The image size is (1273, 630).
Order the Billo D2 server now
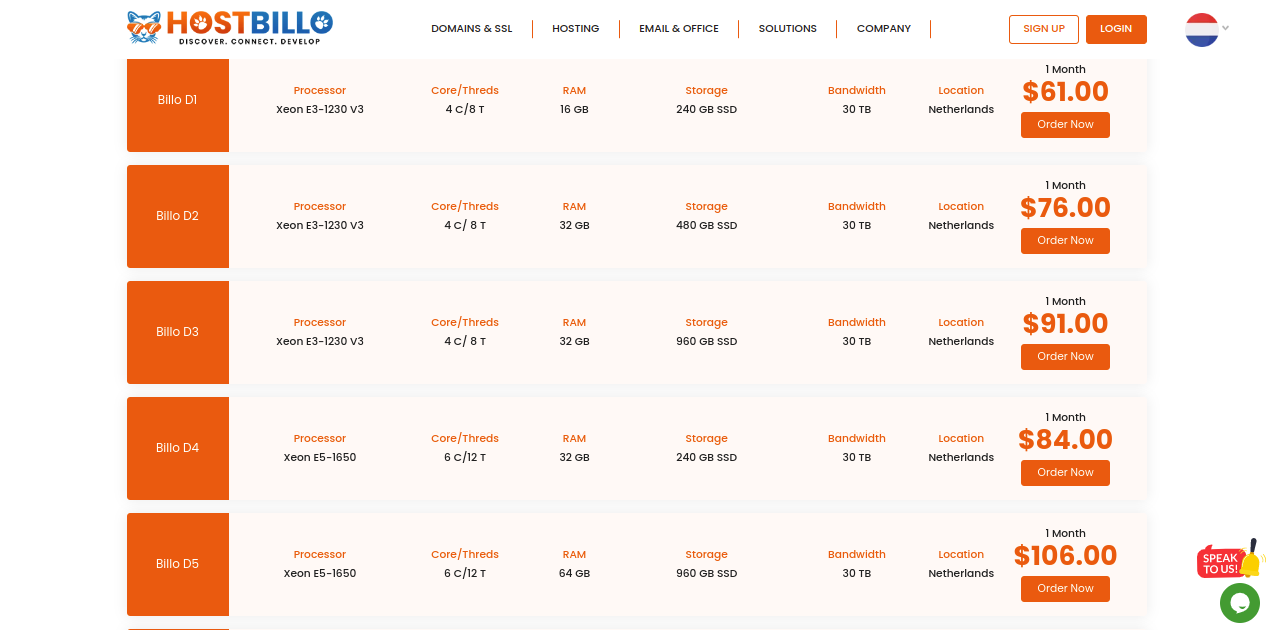click(1065, 241)
